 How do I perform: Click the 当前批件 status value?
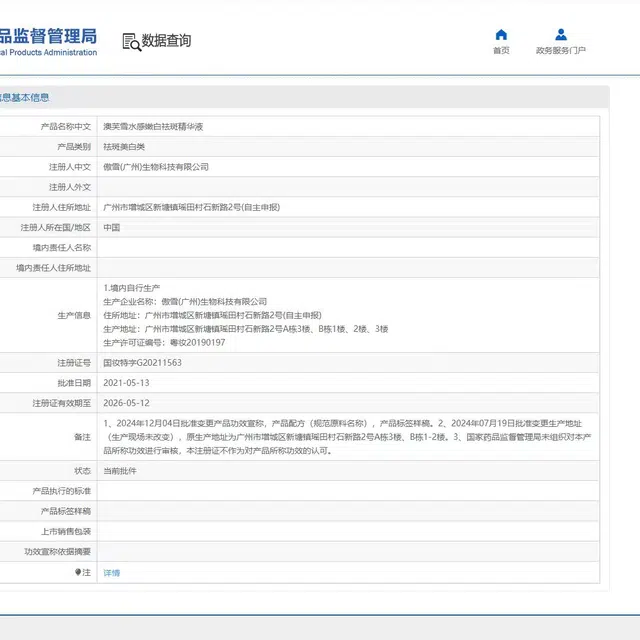point(120,470)
